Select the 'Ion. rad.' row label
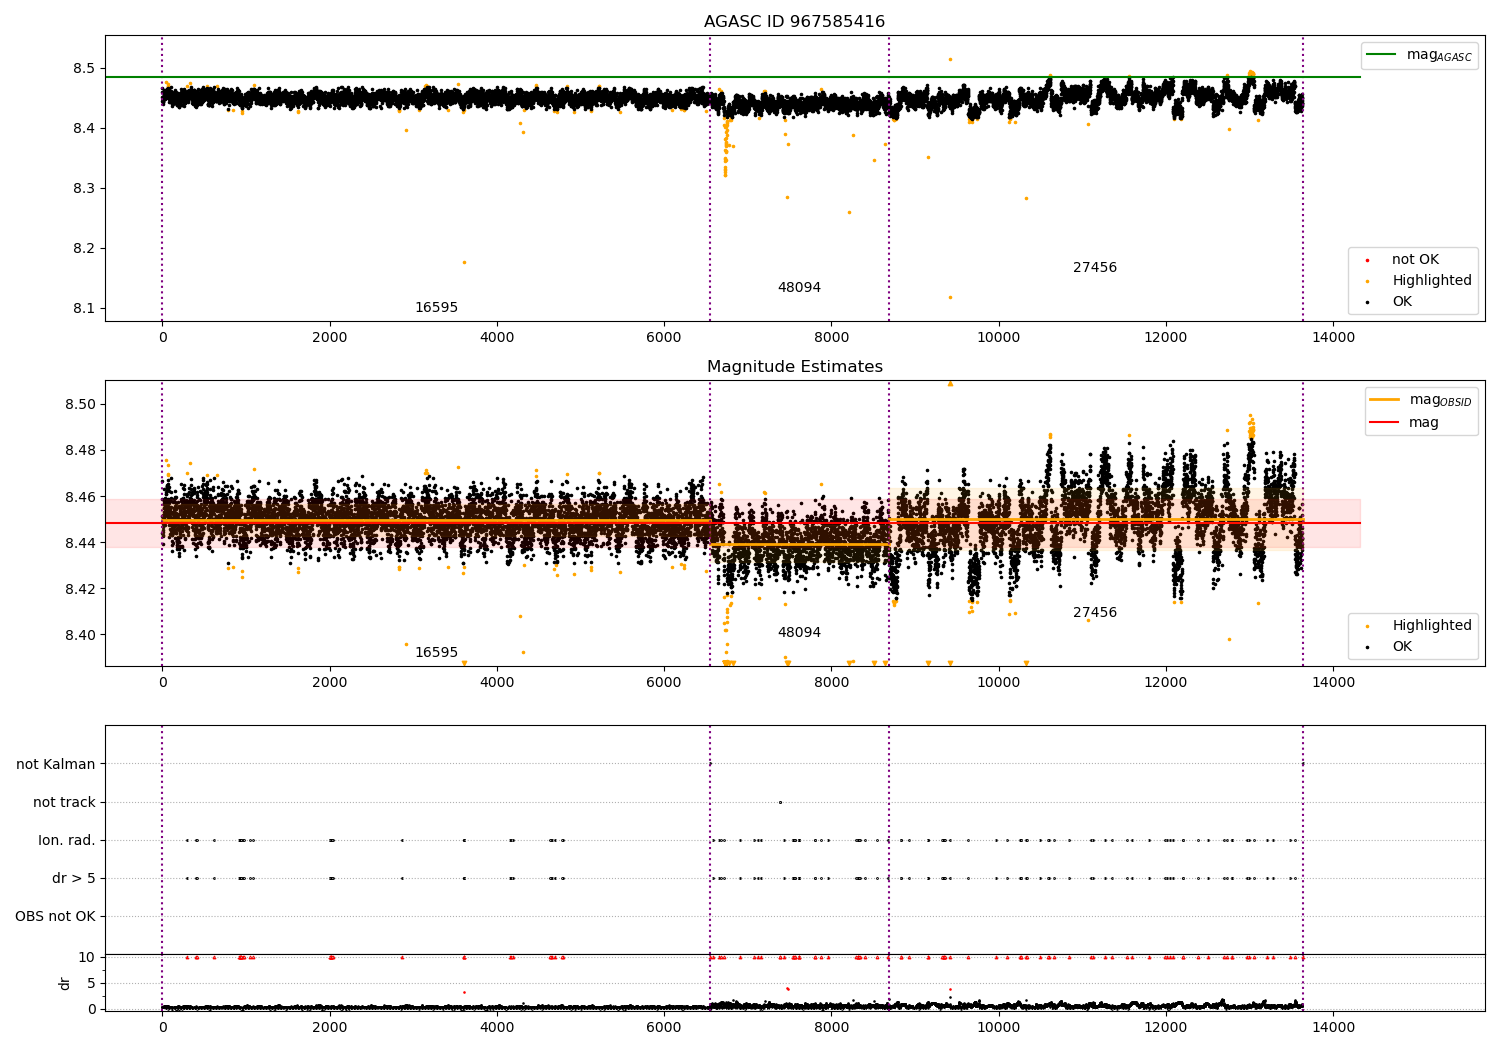1500x1050 pixels. 67,841
